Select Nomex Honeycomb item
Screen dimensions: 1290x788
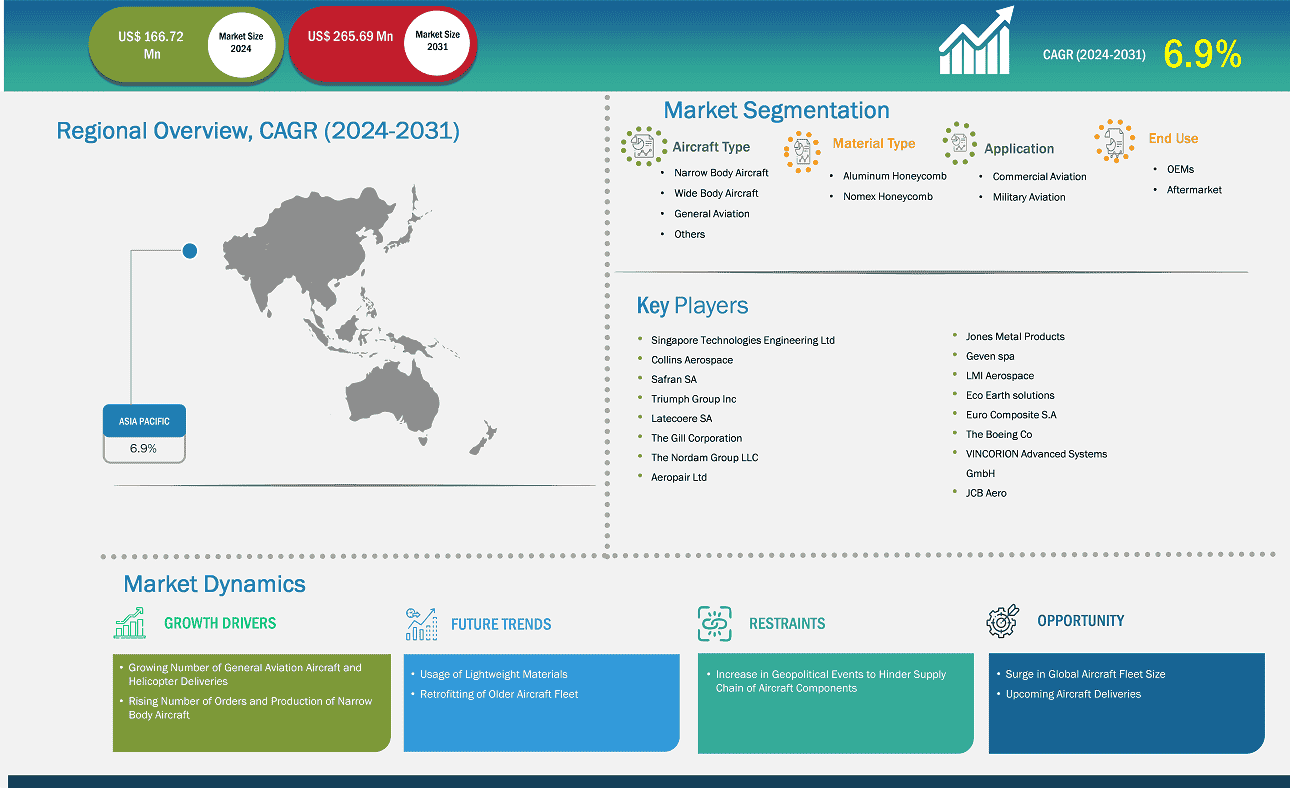[887, 197]
